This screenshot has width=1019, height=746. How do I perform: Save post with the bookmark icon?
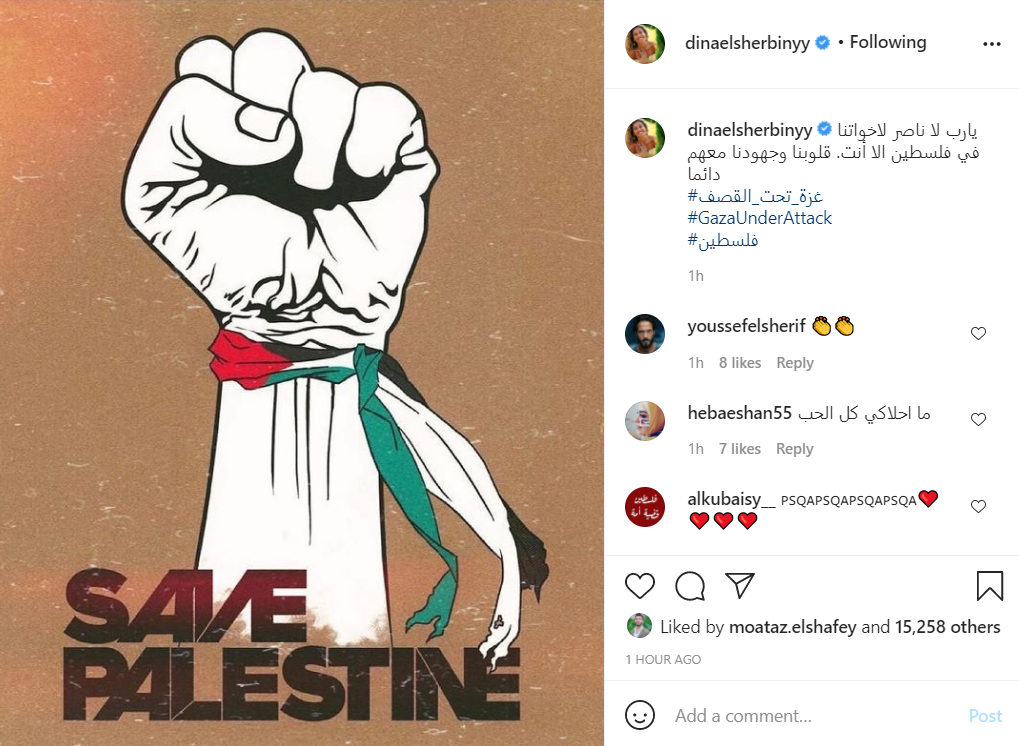point(990,585)
